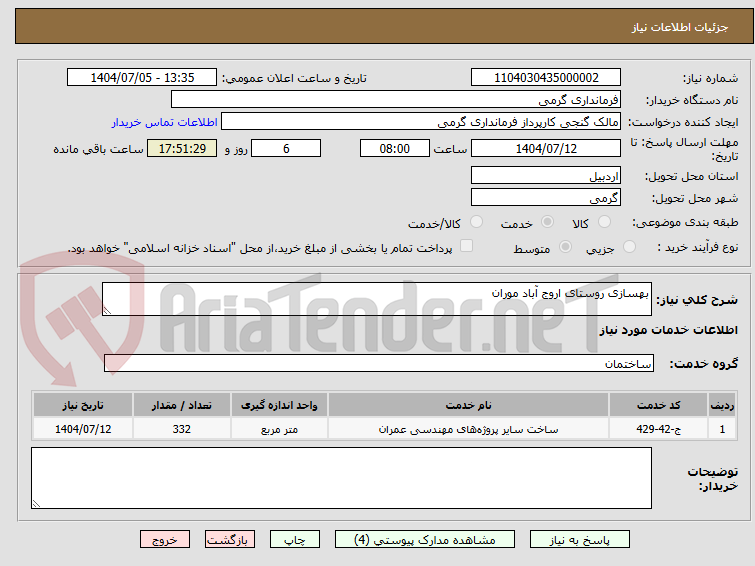Click the quantity cell 332
Image resolution: width=755 pixels, height=566 pixels.
(182, 429)
